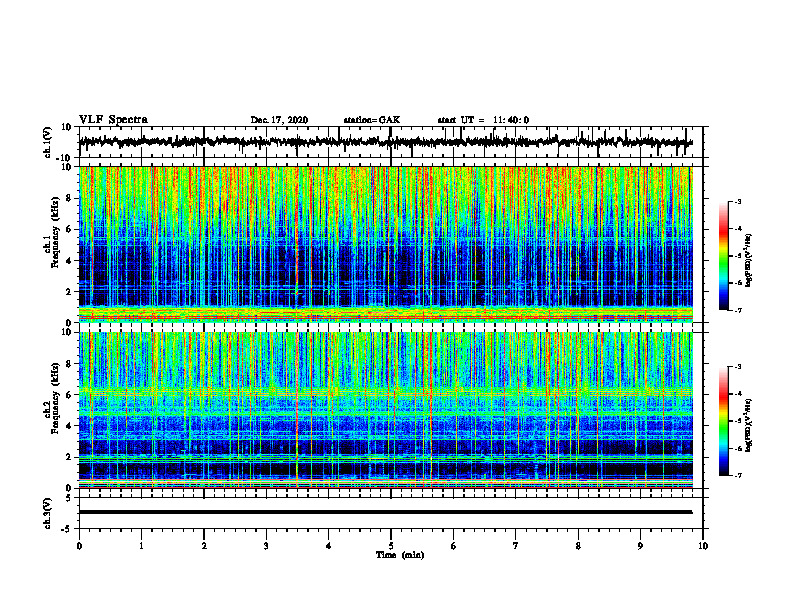This screenshot has width=792, height=612.
Task: Click the ch.3(V) axis label
Action: point(48,513)
